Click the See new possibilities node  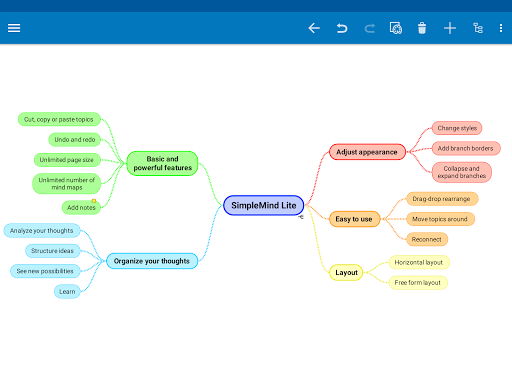click(45, 271)
